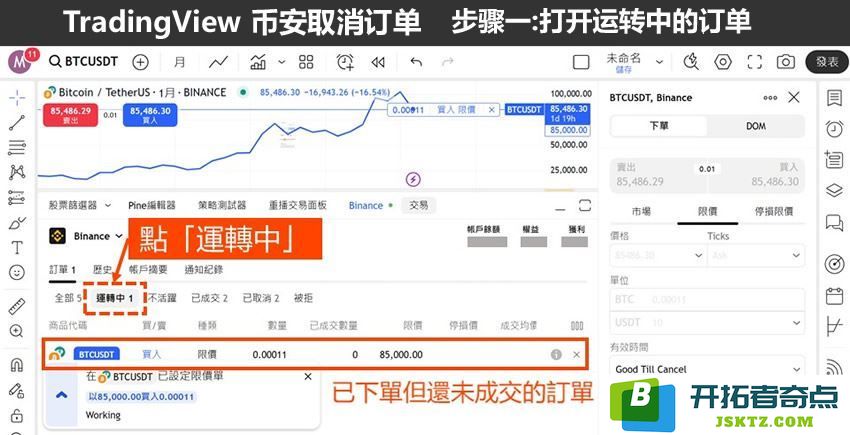
Task: Click the 發表 publish button
Action: pos(827,62)
